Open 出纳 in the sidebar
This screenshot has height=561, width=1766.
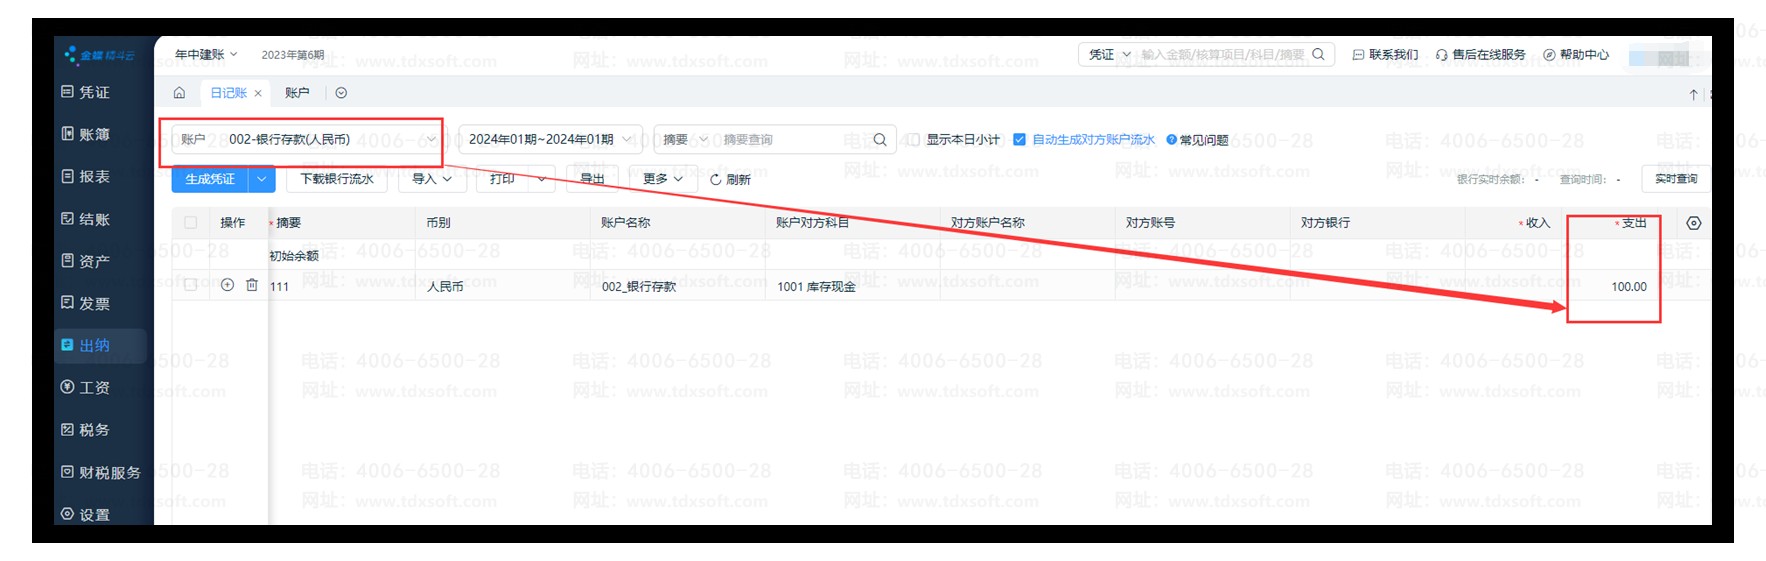[x=94, y=346]
